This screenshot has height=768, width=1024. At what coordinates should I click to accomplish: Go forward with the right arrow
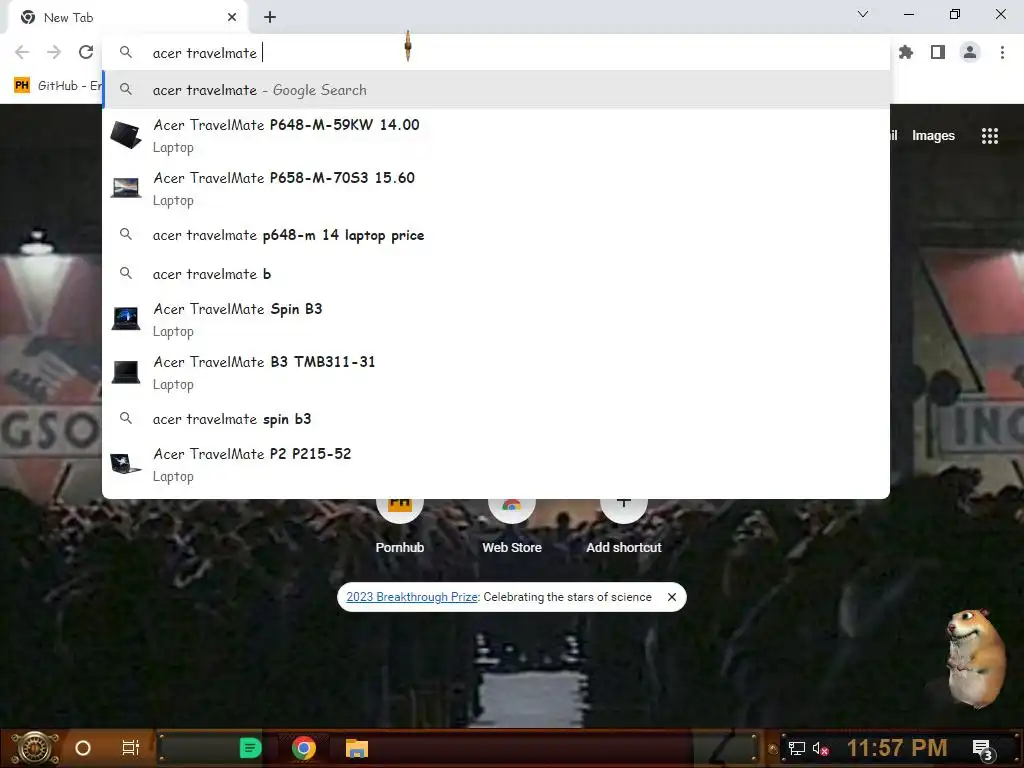coord(54,52)
